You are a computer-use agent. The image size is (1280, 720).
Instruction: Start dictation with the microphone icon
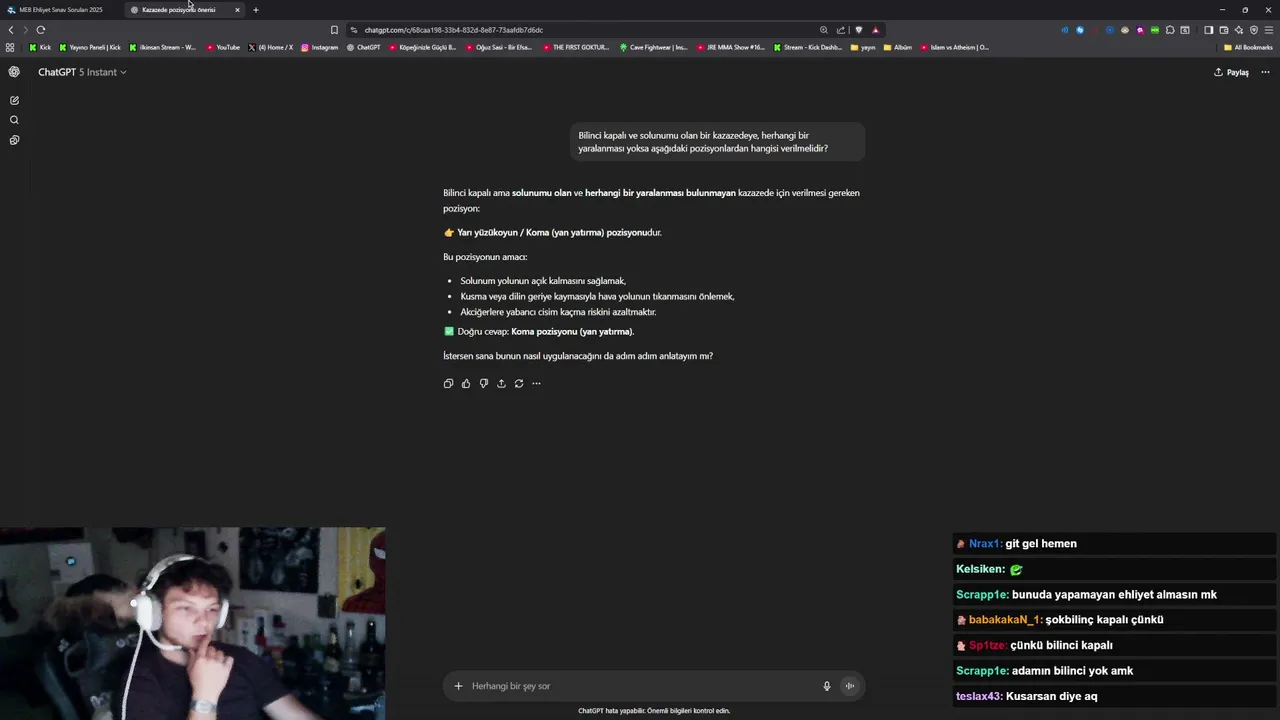827,686
